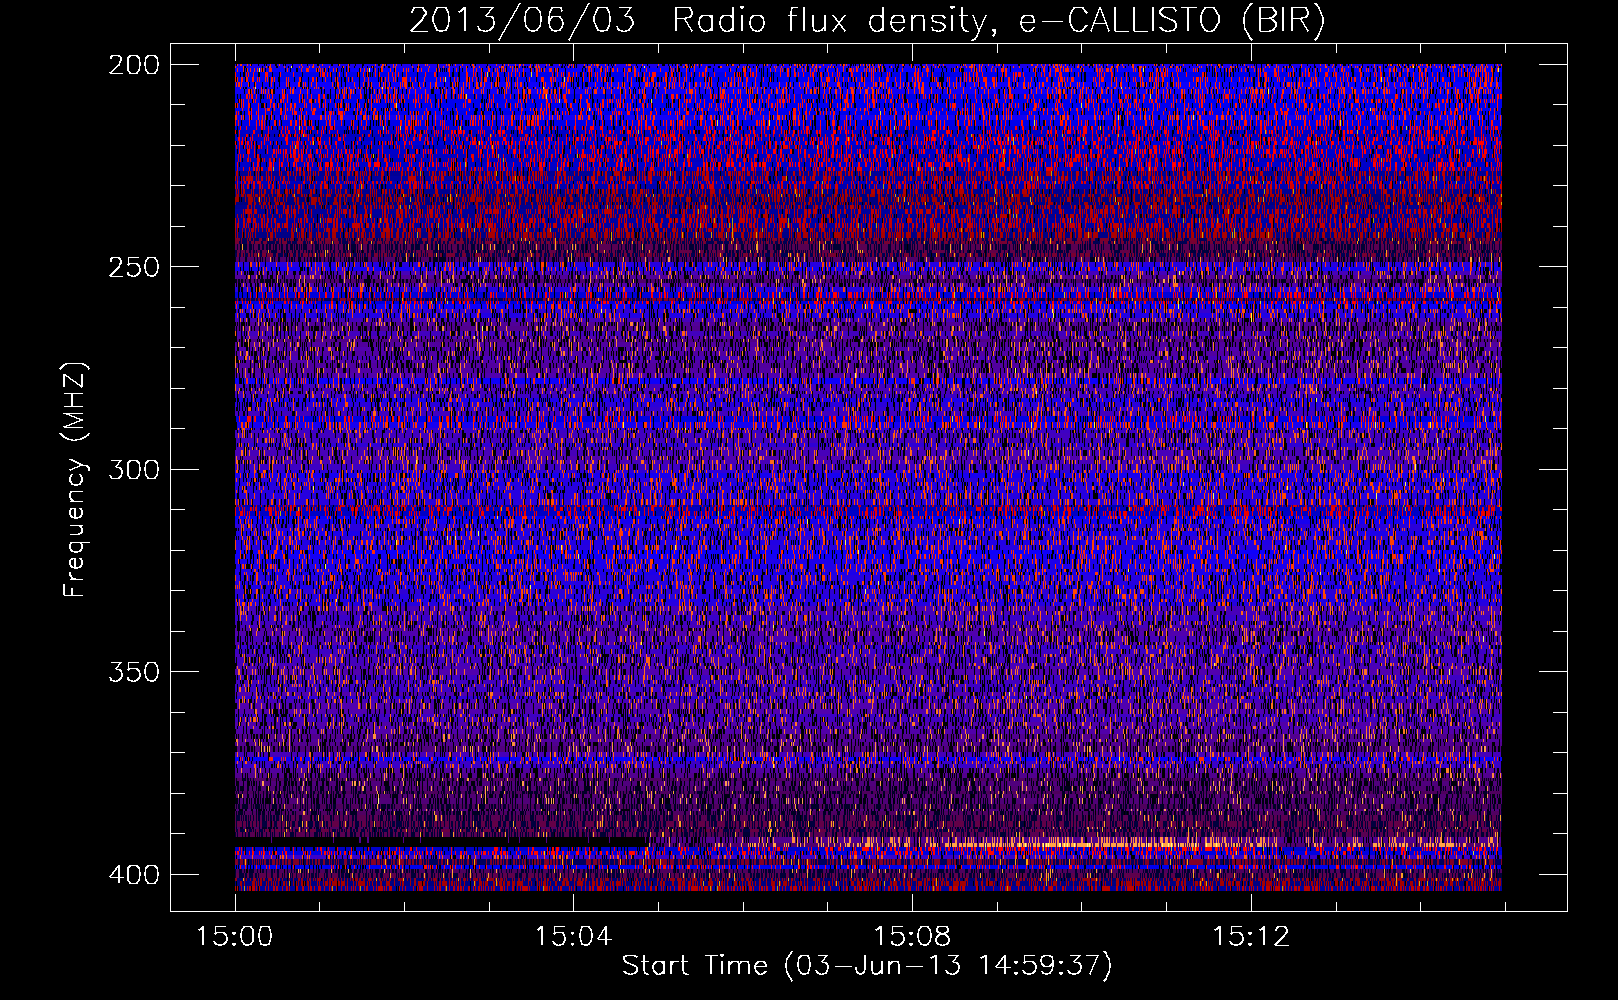Click the "250" frequency tick label

133,267
